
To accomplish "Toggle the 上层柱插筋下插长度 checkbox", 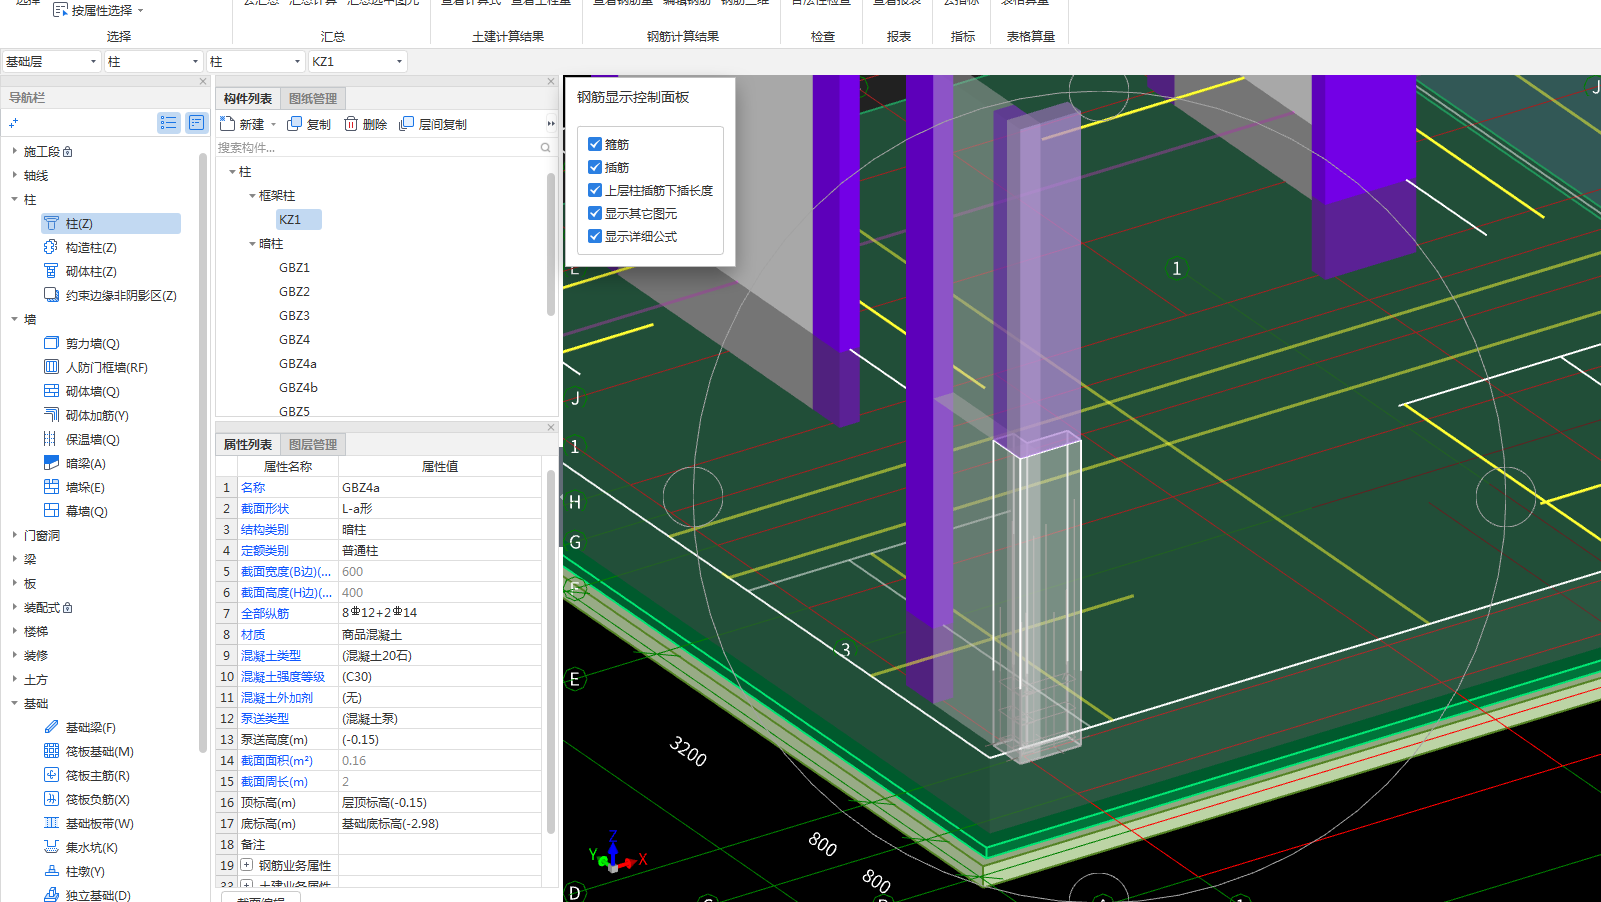I will point(595,190).
